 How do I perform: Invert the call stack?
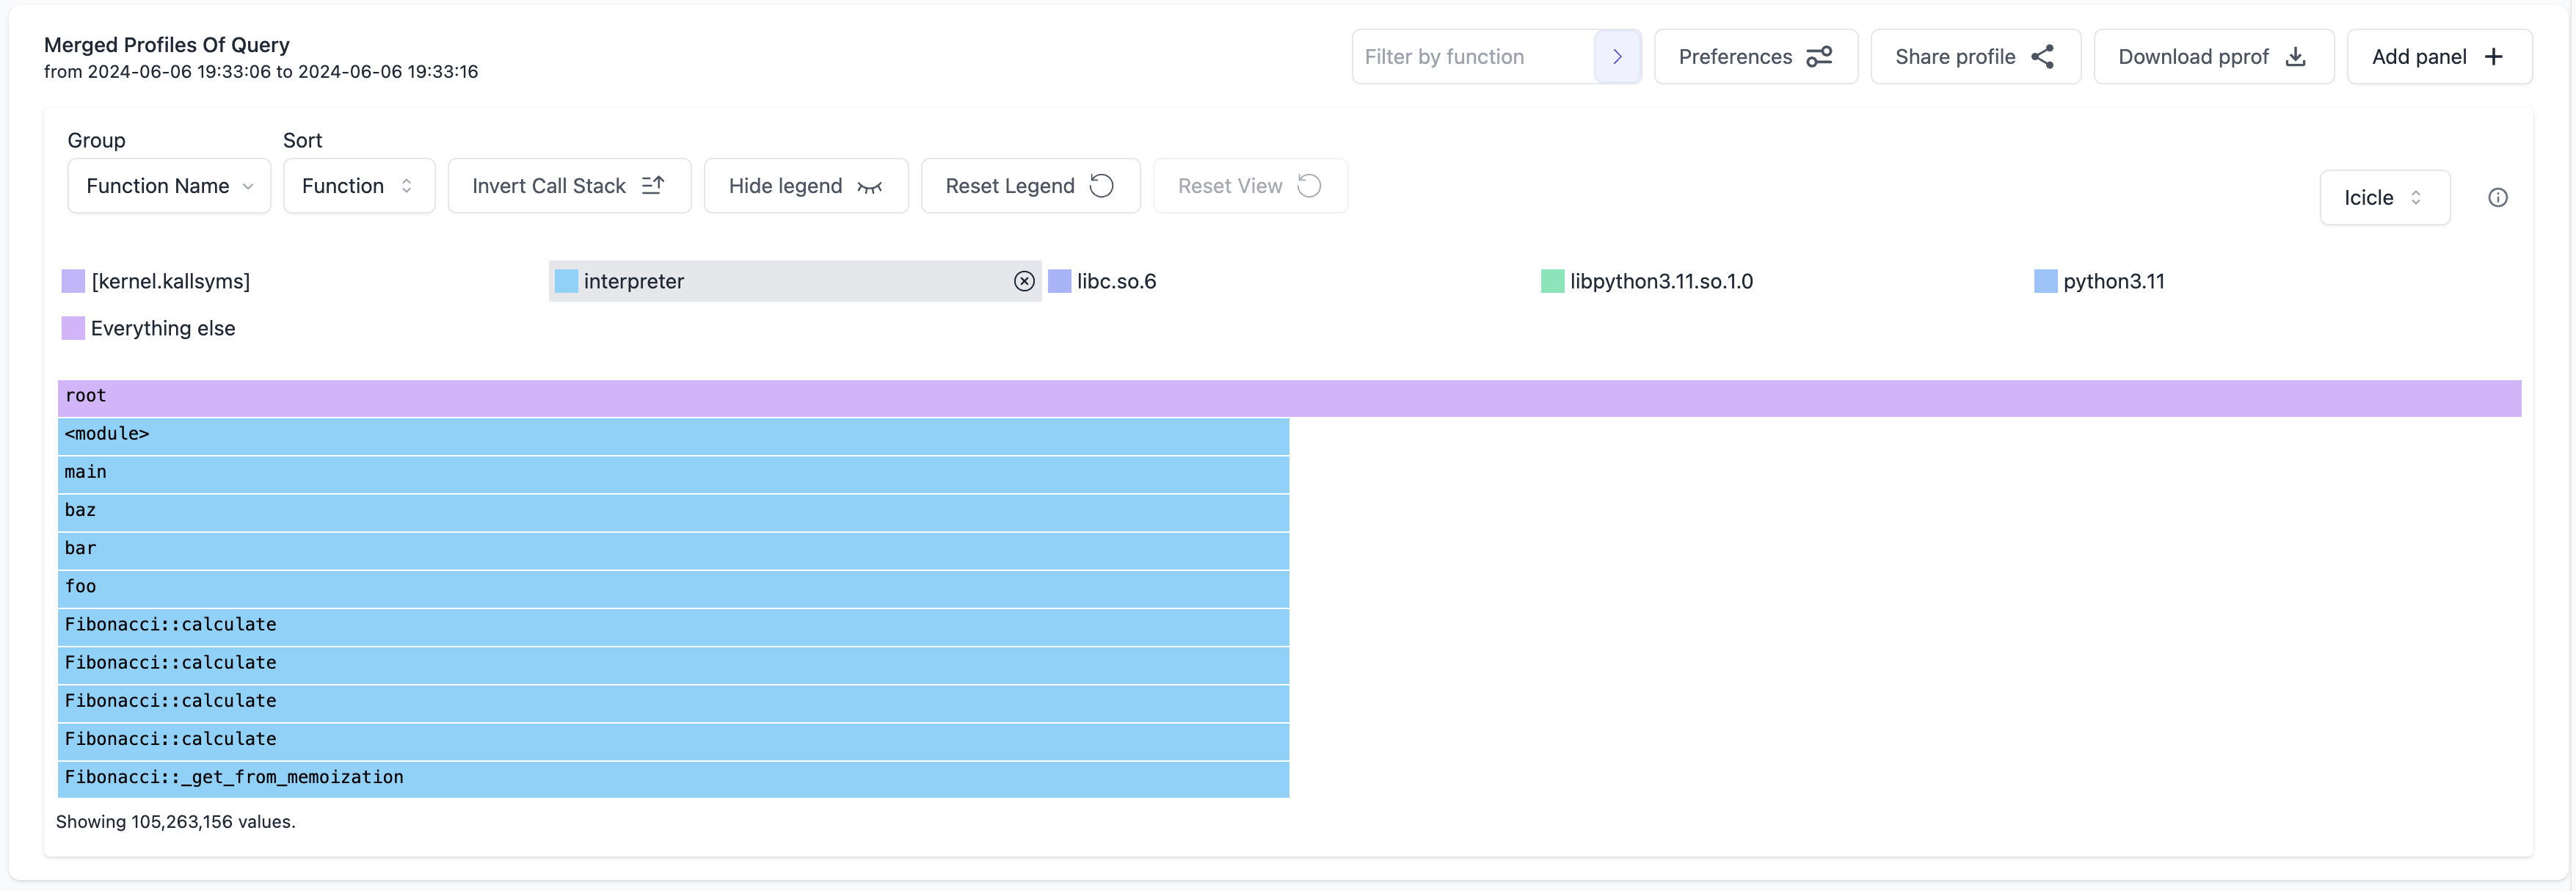568,186
